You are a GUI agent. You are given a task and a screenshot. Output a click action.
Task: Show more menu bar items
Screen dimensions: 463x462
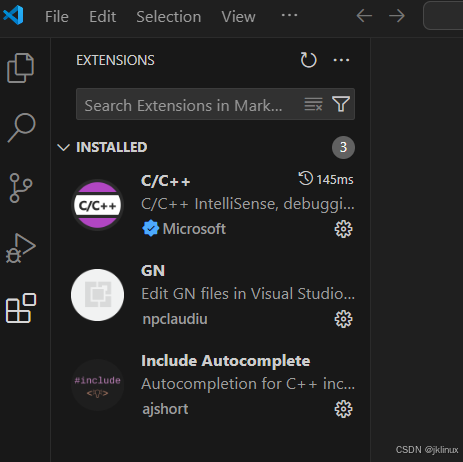point(289,15)
